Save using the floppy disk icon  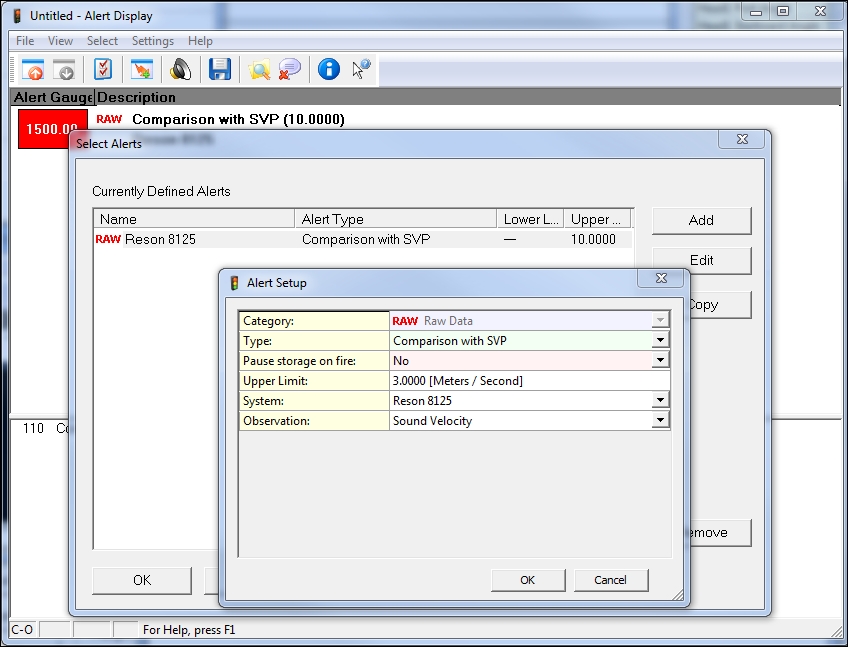point(220,70)
